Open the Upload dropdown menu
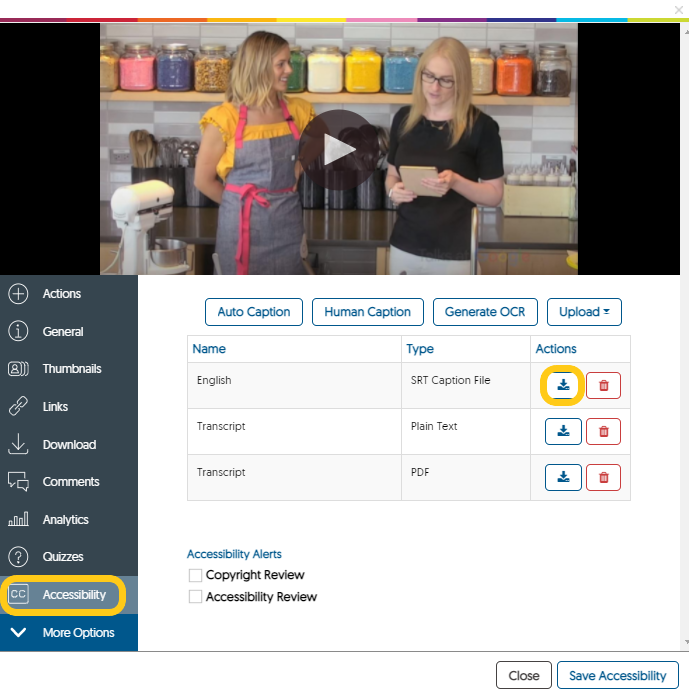The width and height of the screenshot is (689, 695). pyautogui.click(x=584, y=312)
